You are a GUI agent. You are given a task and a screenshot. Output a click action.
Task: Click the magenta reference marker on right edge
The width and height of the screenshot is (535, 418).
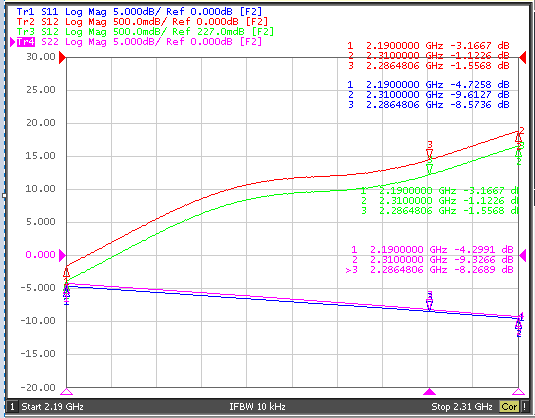tap(522, 255)
